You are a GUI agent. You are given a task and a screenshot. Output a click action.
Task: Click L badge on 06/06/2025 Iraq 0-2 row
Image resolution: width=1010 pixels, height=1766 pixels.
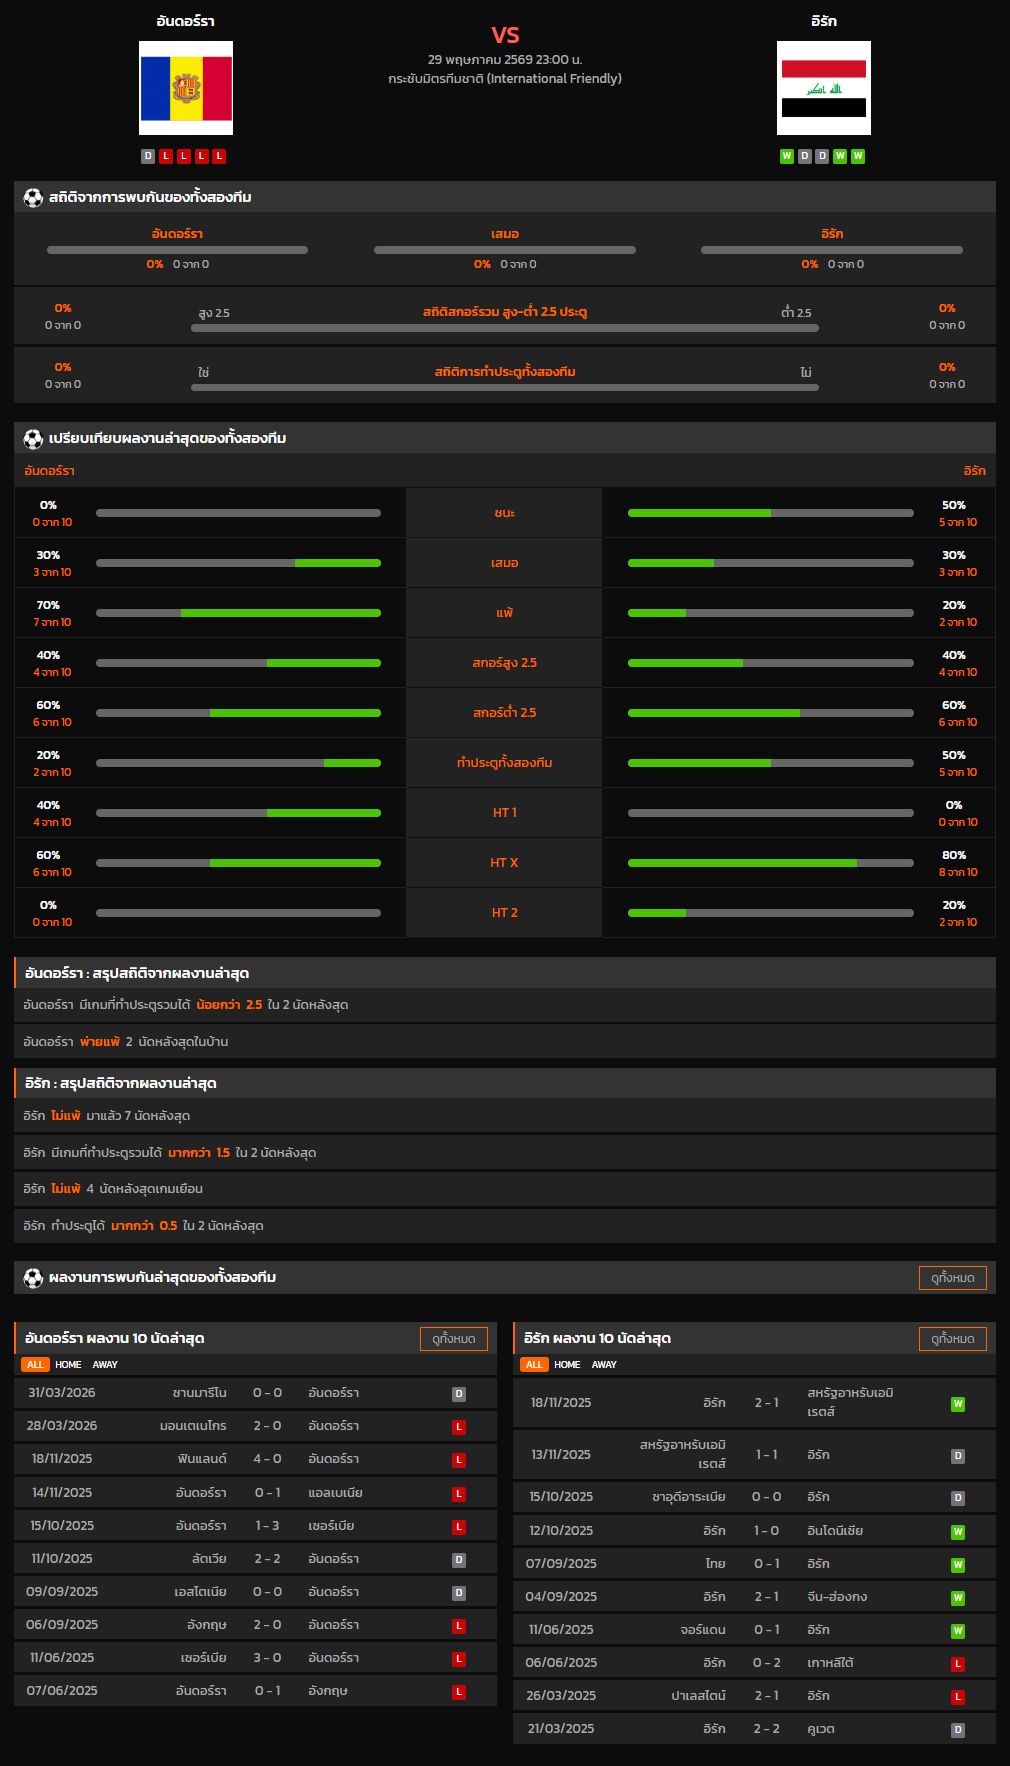click(958, 1664)
